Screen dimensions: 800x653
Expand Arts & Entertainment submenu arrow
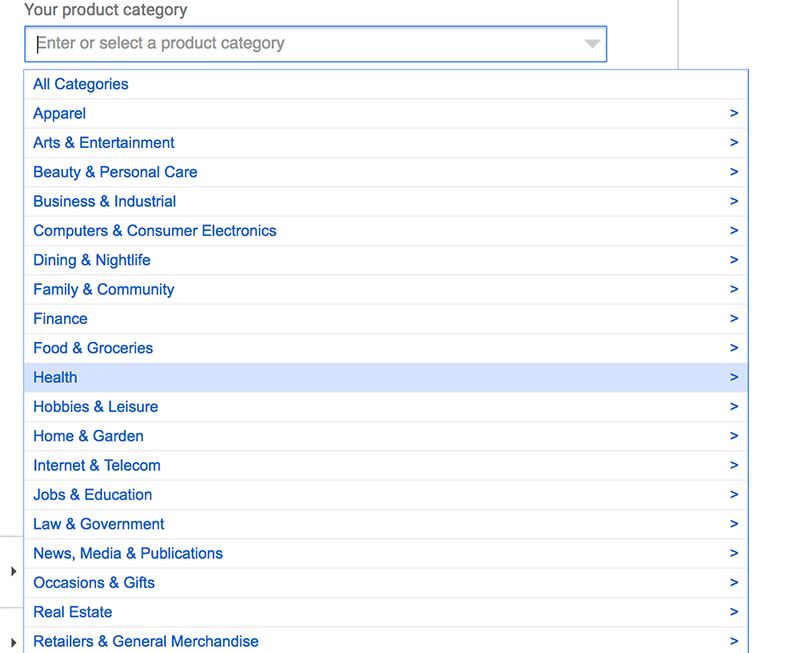click(734, 143)
